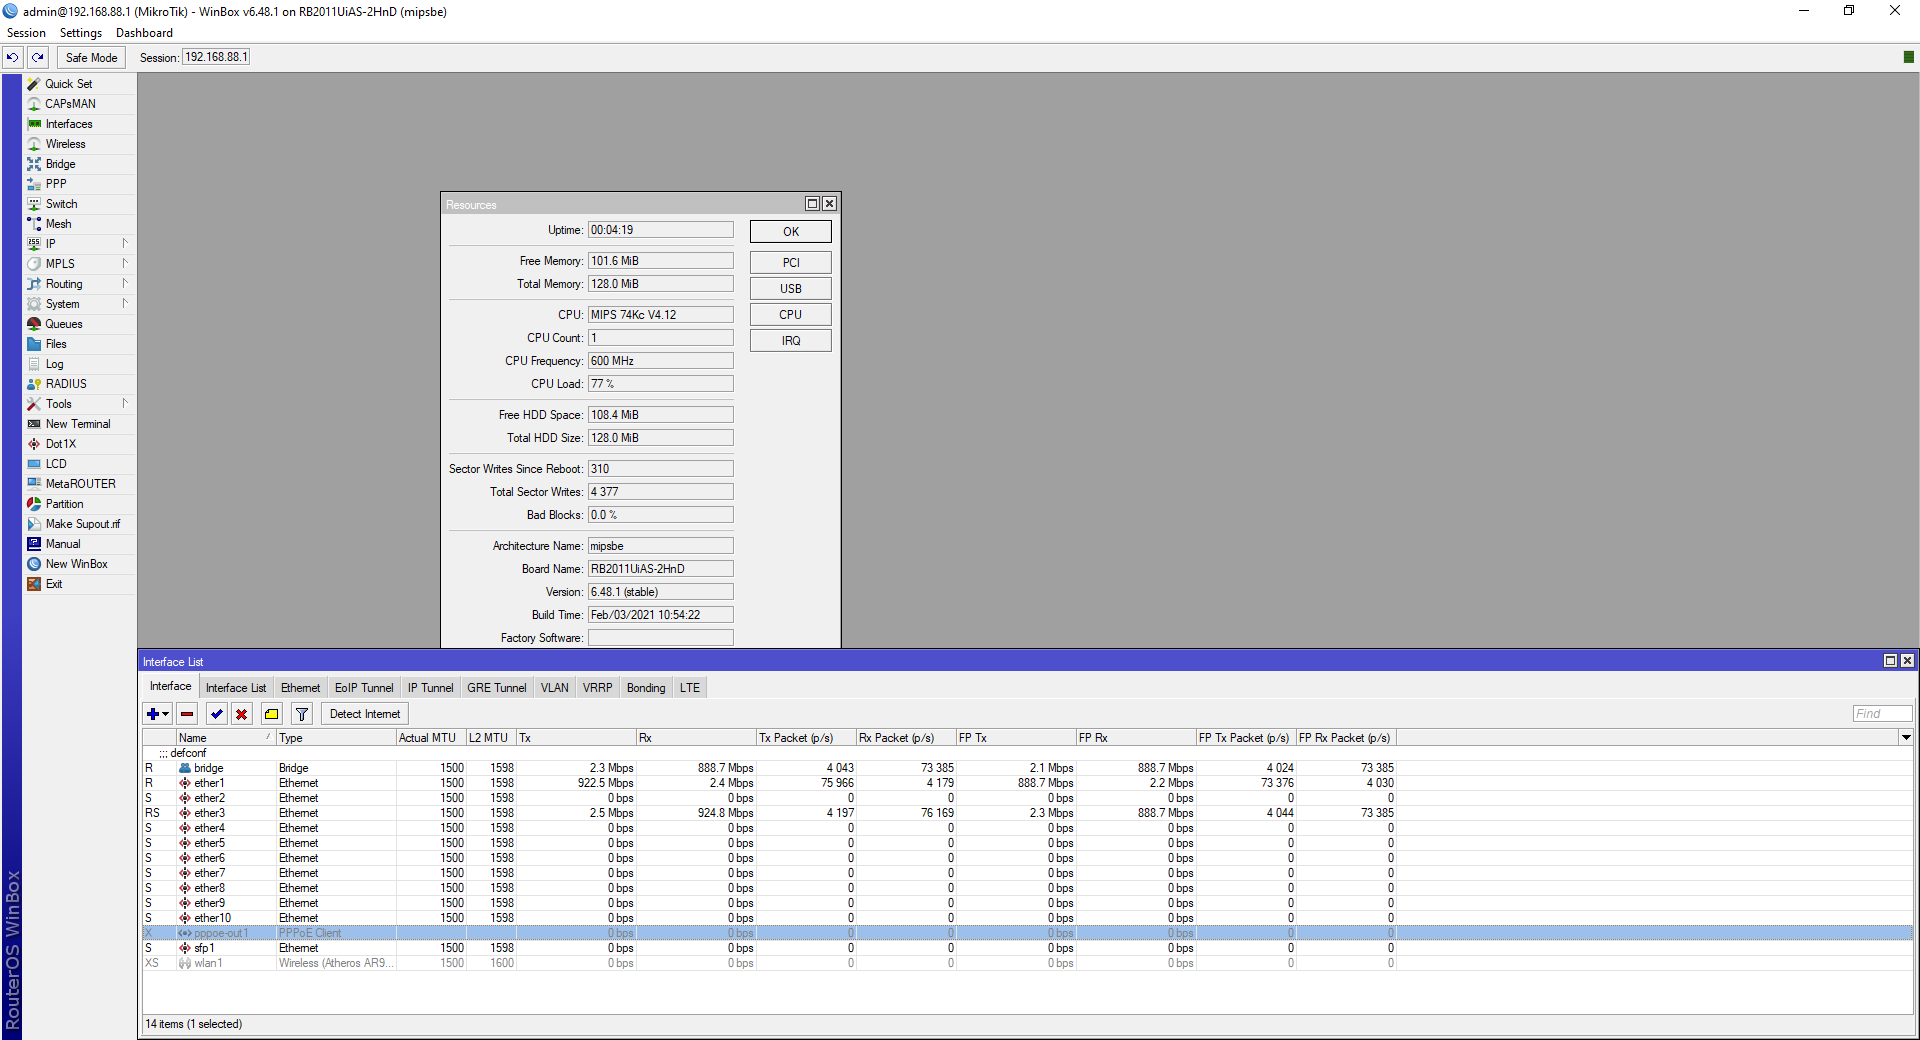1920x1040 pixels.
Task: Click the Session address field
Action: pos(216,58)
